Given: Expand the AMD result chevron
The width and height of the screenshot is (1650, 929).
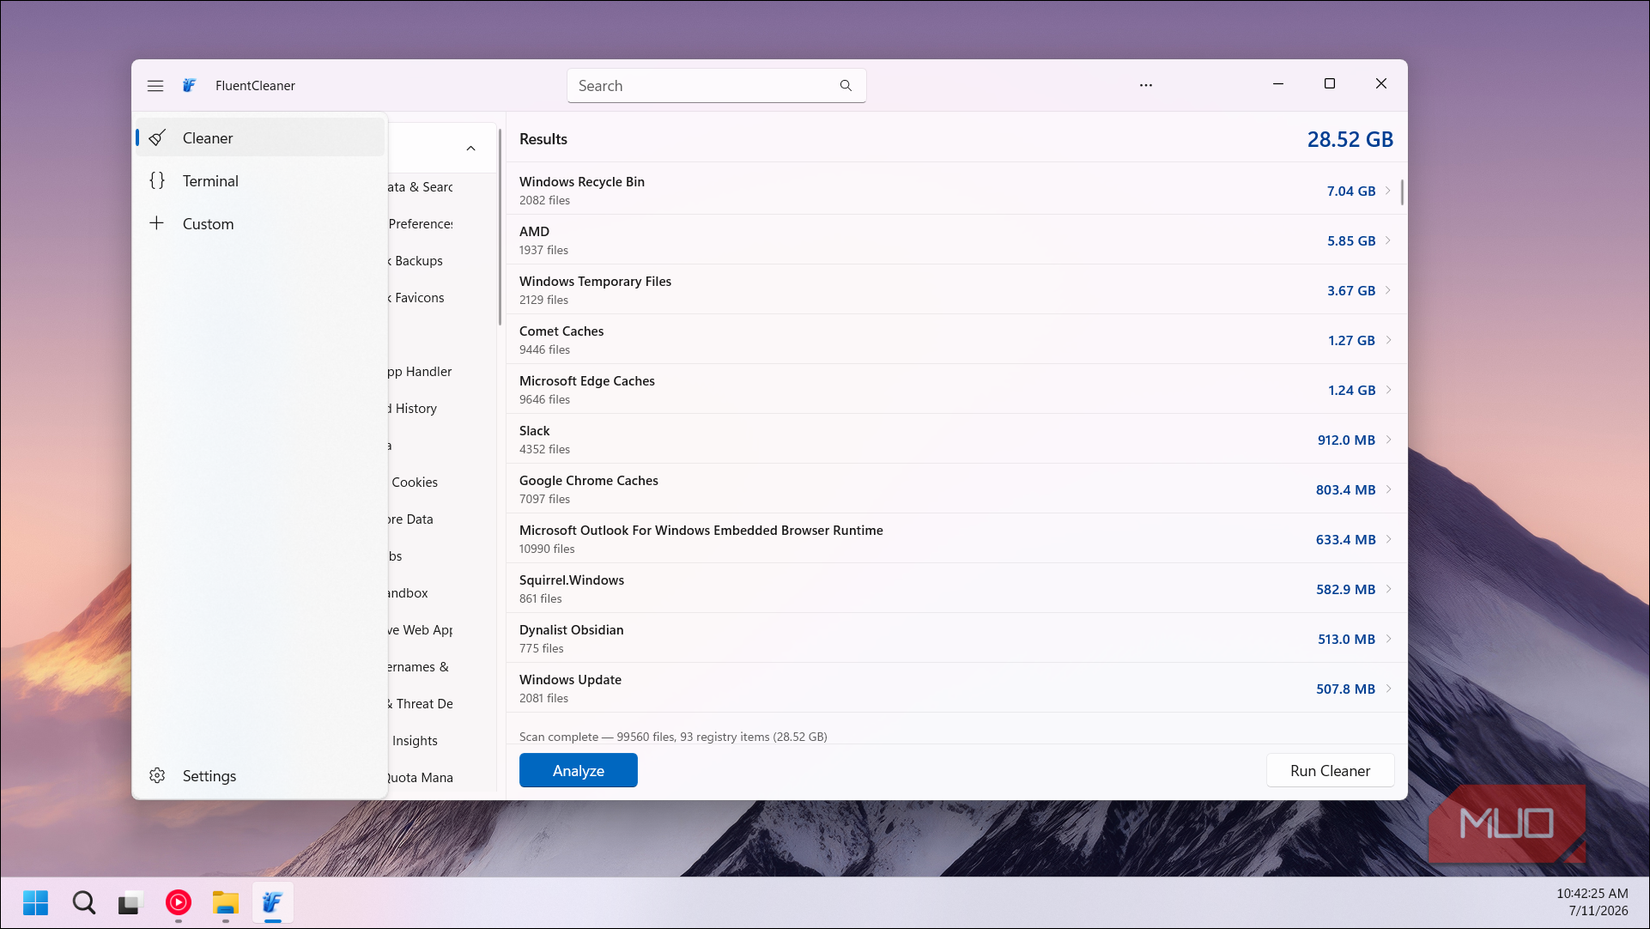Looking at the screenshot, I should [x=1388, y=241].
